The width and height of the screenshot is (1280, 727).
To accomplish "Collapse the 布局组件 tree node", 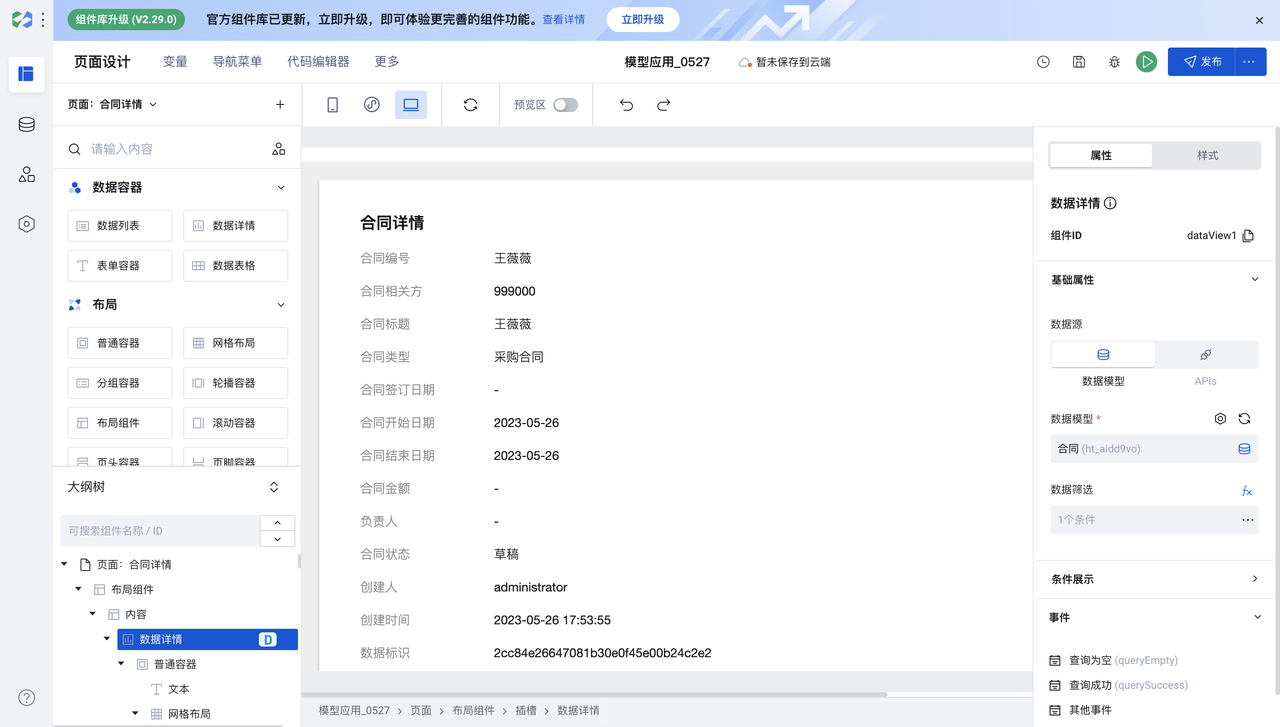I will point(79,589).
